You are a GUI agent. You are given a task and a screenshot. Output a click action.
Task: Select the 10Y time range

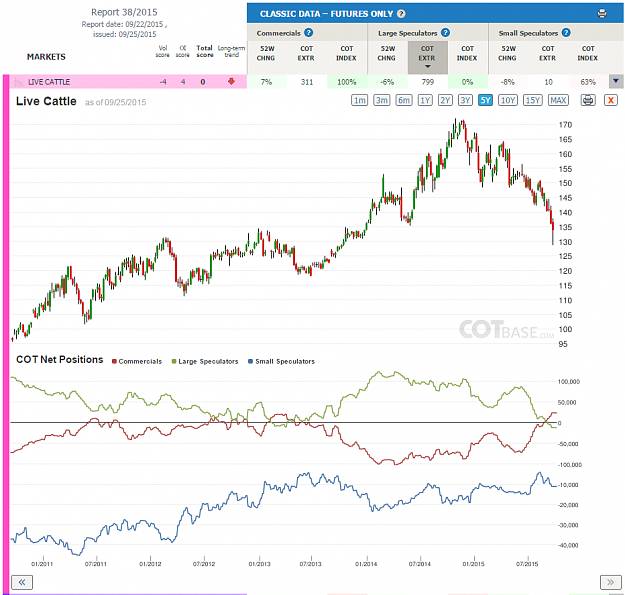coord(508,100)
